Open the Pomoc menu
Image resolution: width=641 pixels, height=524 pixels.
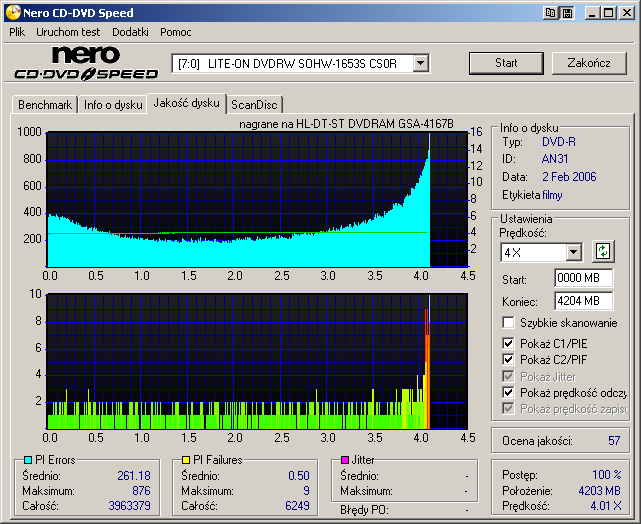pyautogui.click(x=175, y=32)
